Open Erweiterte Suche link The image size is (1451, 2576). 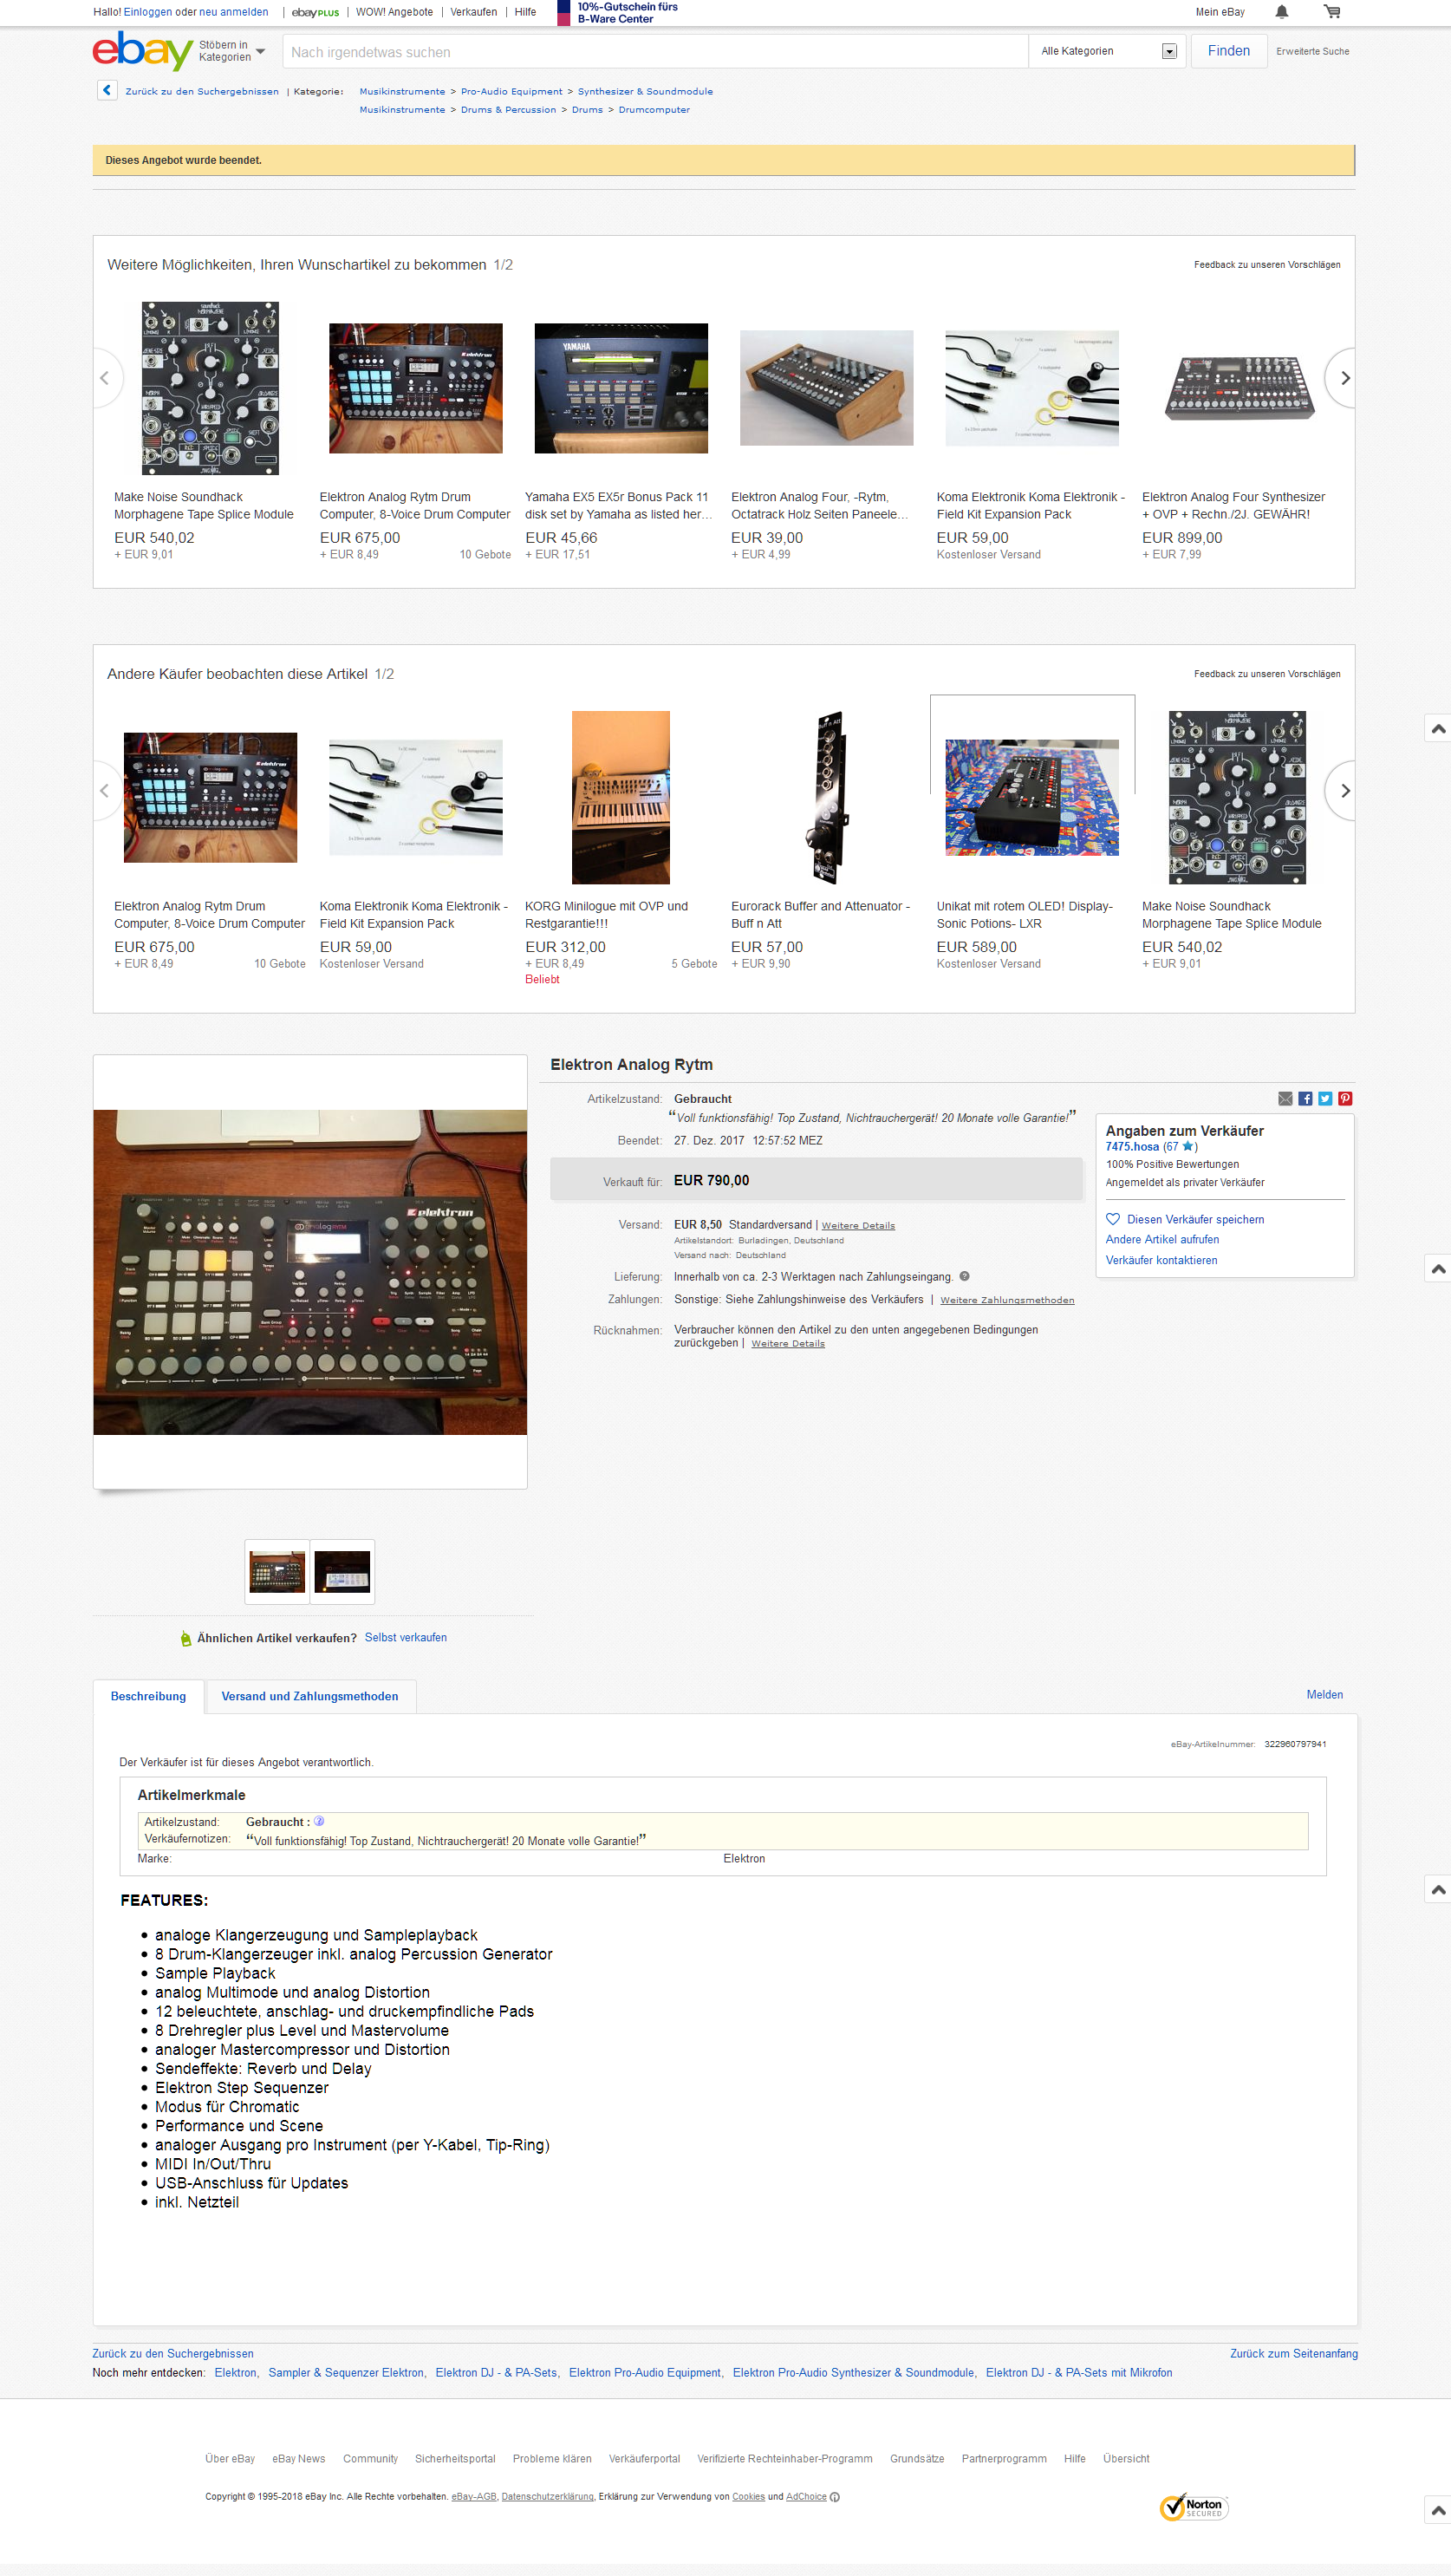coord(1312,51)
